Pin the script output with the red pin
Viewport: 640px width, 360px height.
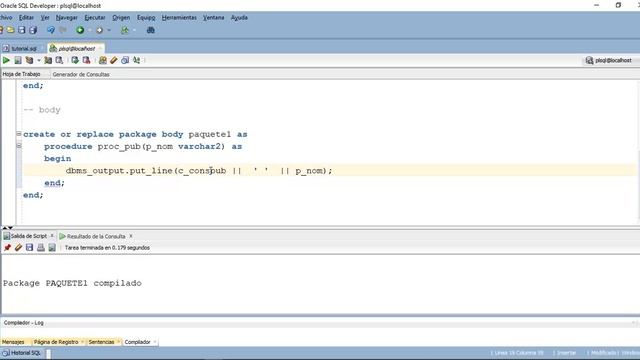point(7,248)
